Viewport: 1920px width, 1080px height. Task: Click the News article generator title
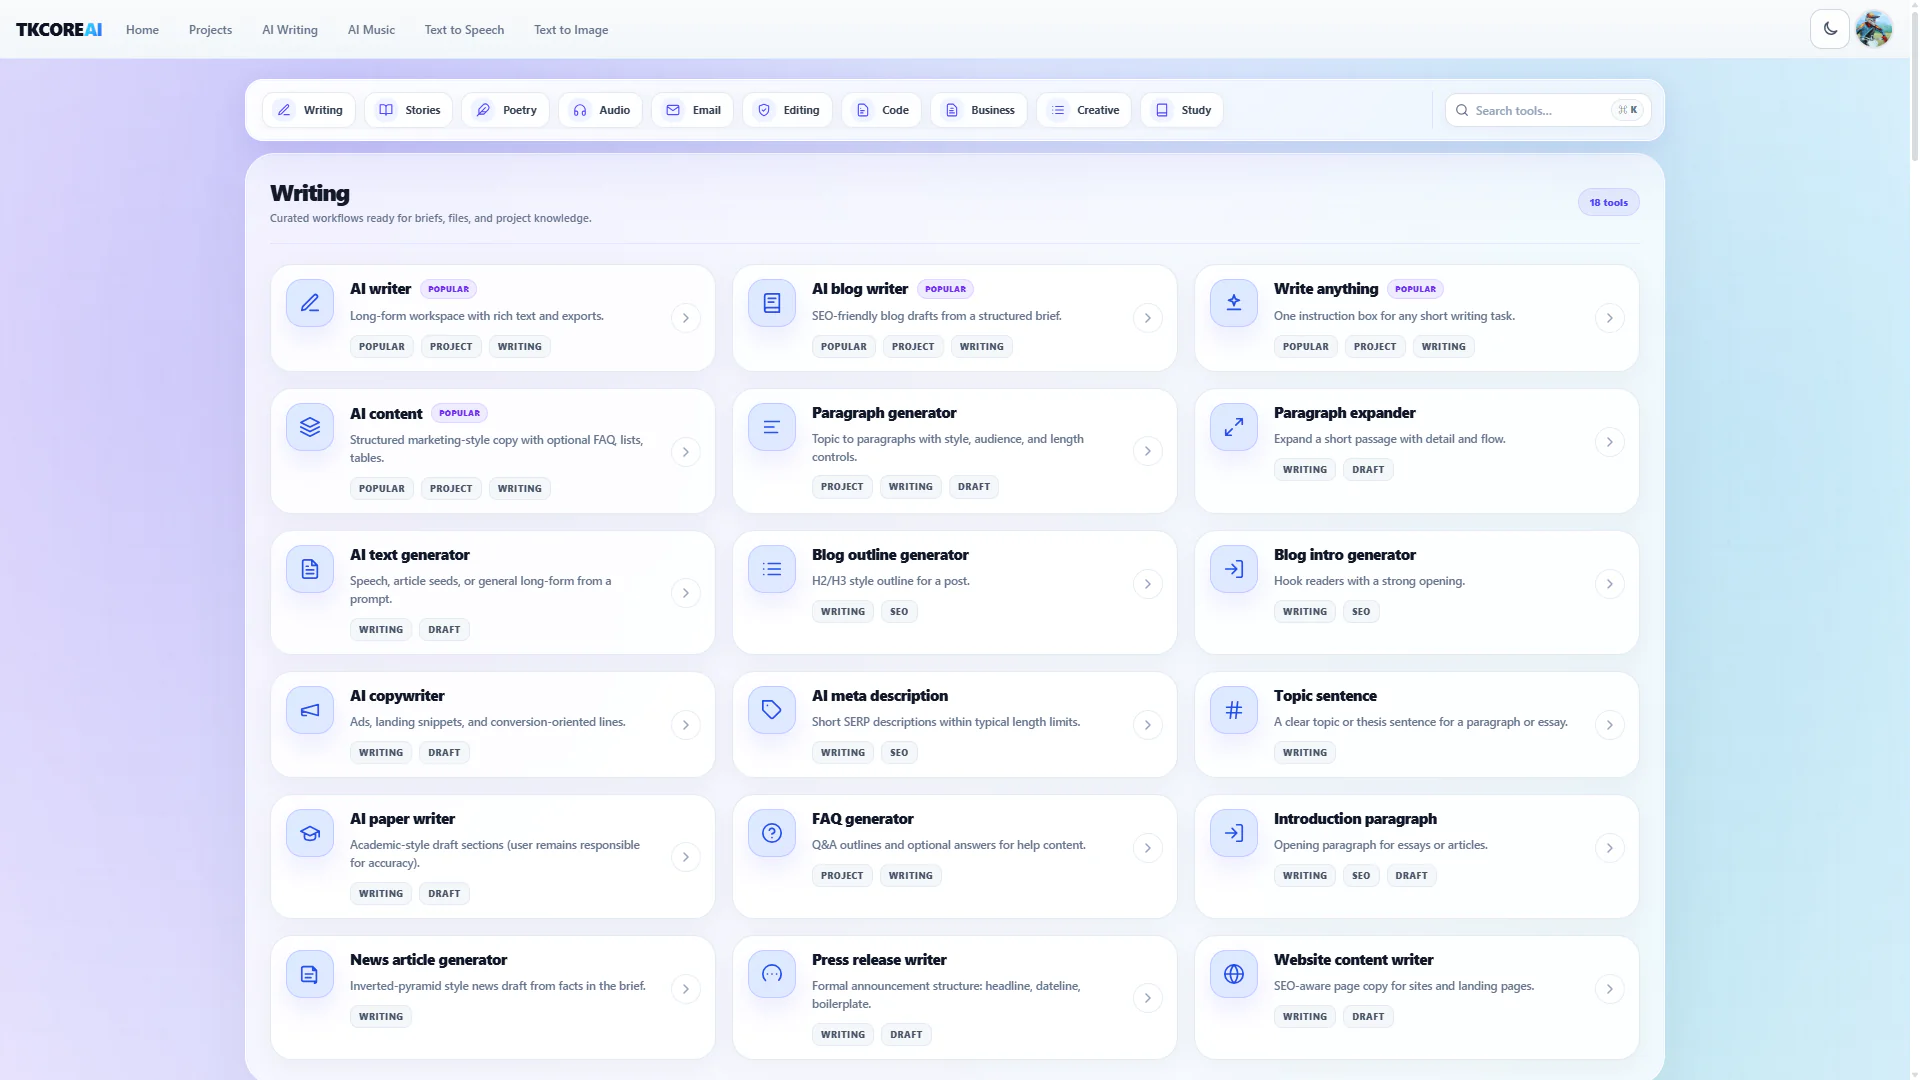click(428, 960)
